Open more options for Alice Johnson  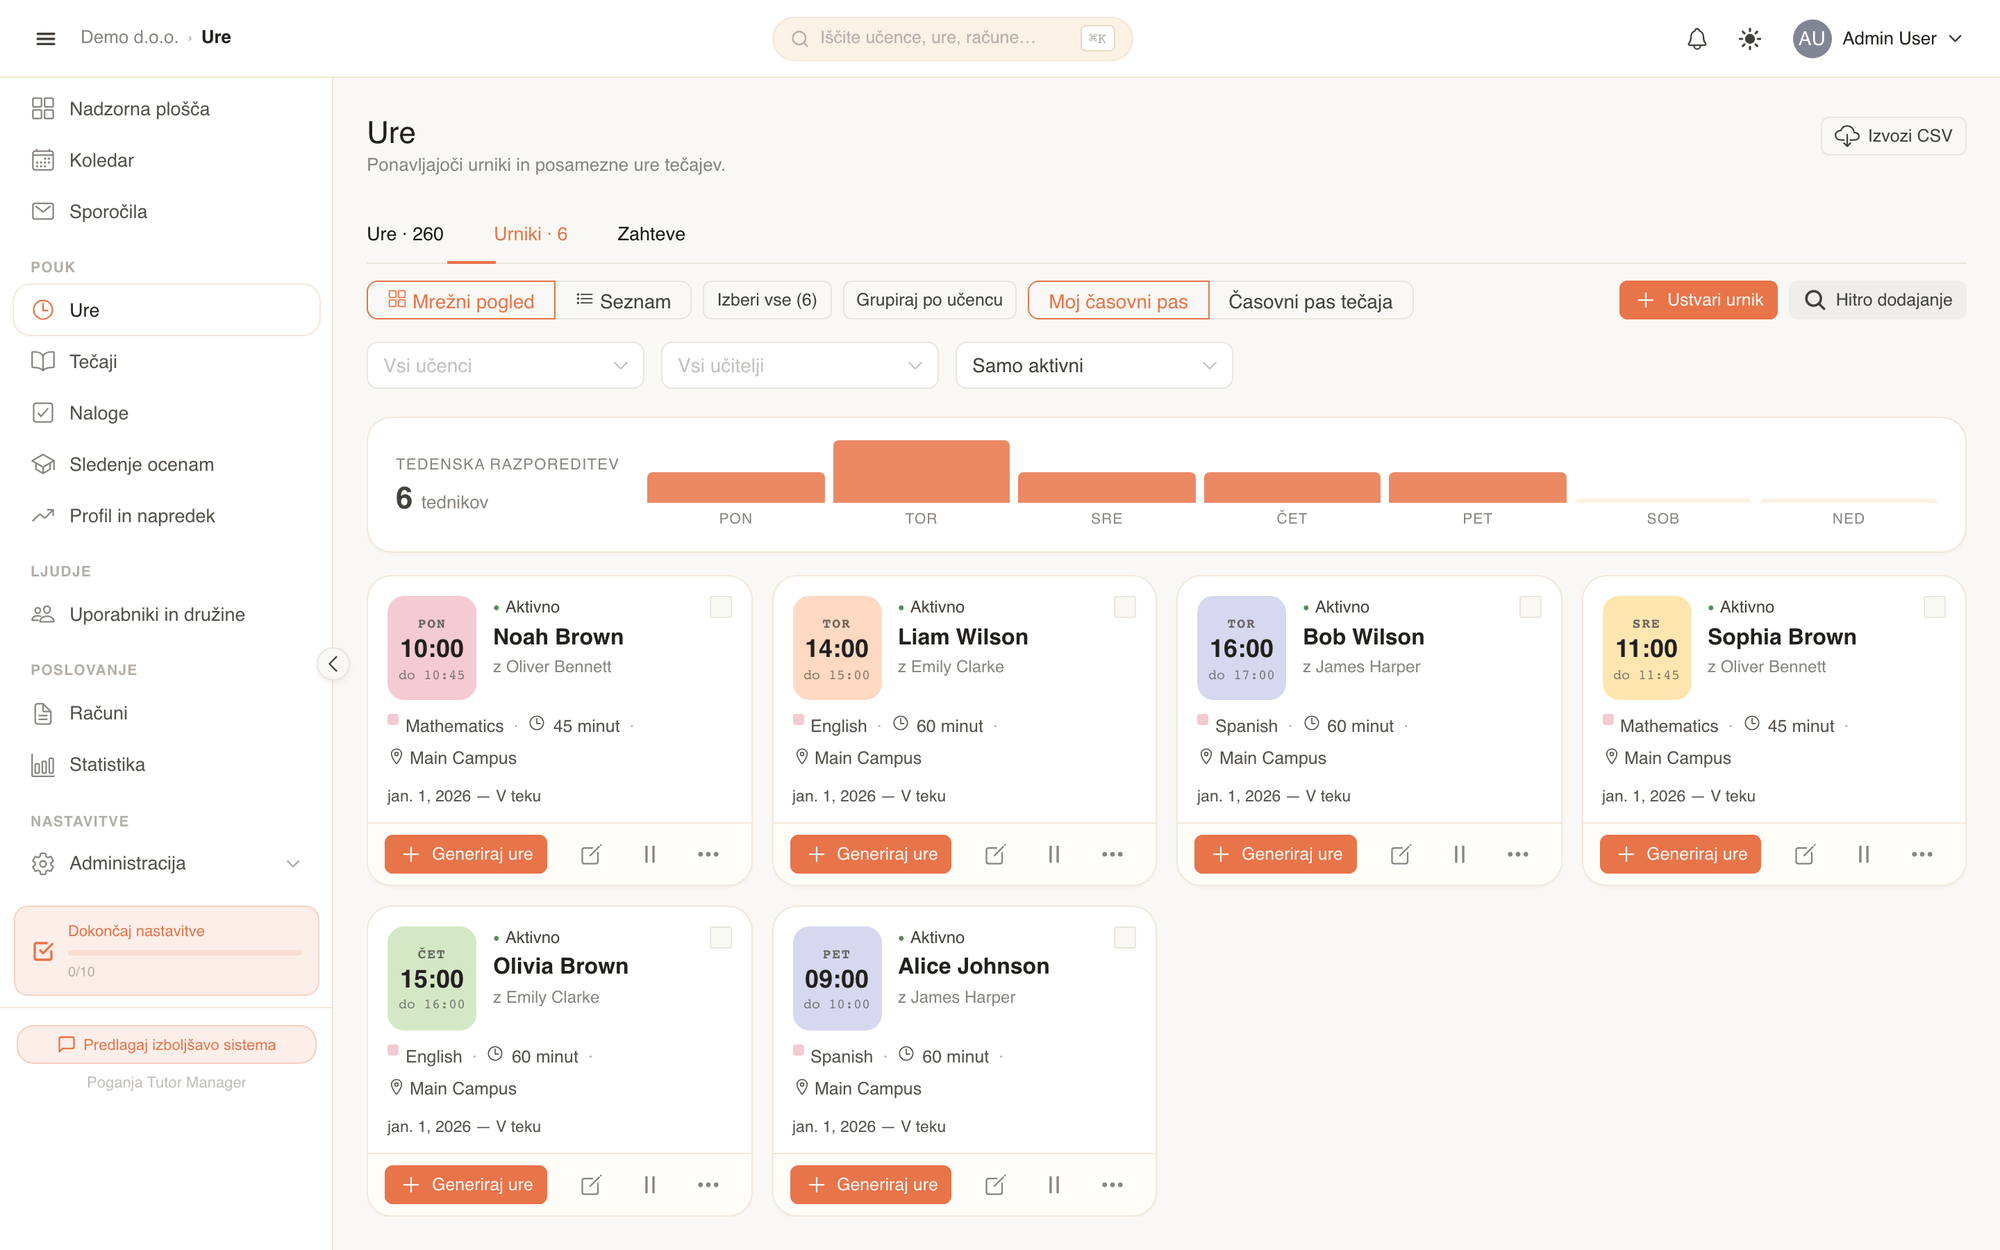pyautogui.click(x=1112, y=1185)
